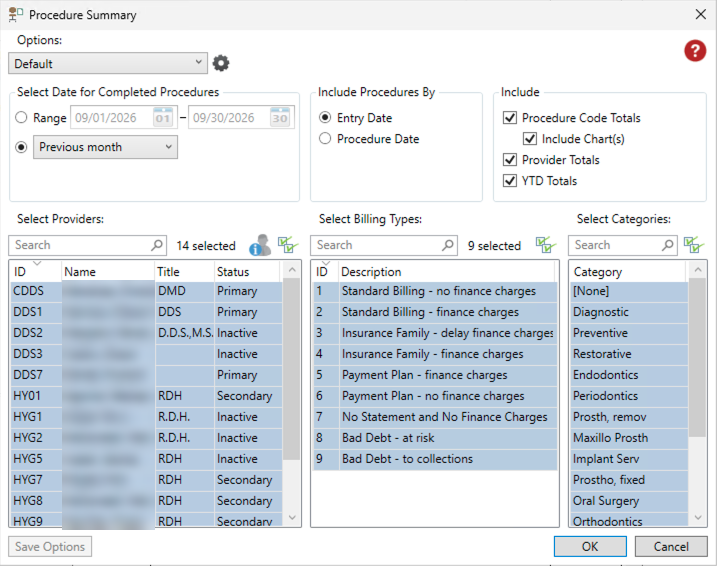Click the categories list scroll-down arrow
Image resolution: width=717 pixels, height=566 pixels.
(698, 518)
